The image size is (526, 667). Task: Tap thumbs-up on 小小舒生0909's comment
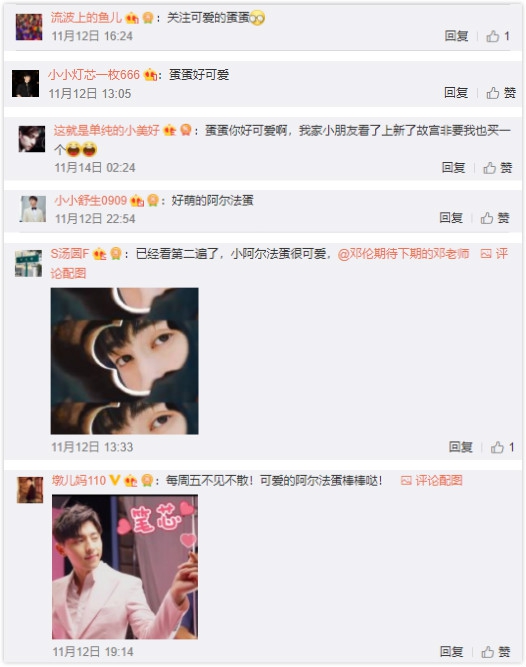point(495,218)
